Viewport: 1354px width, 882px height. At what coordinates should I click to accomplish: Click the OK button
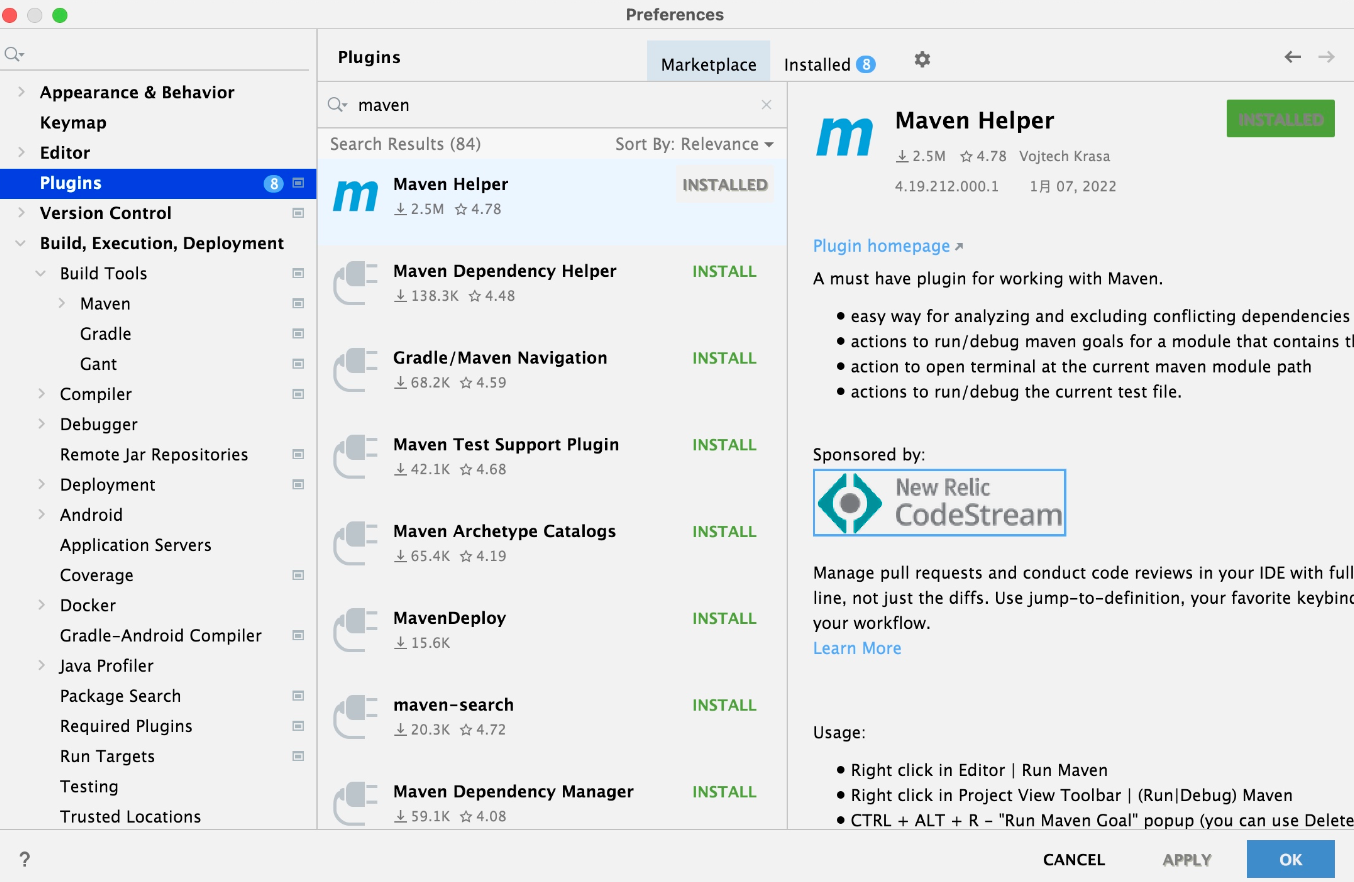tap(1290, 859)
